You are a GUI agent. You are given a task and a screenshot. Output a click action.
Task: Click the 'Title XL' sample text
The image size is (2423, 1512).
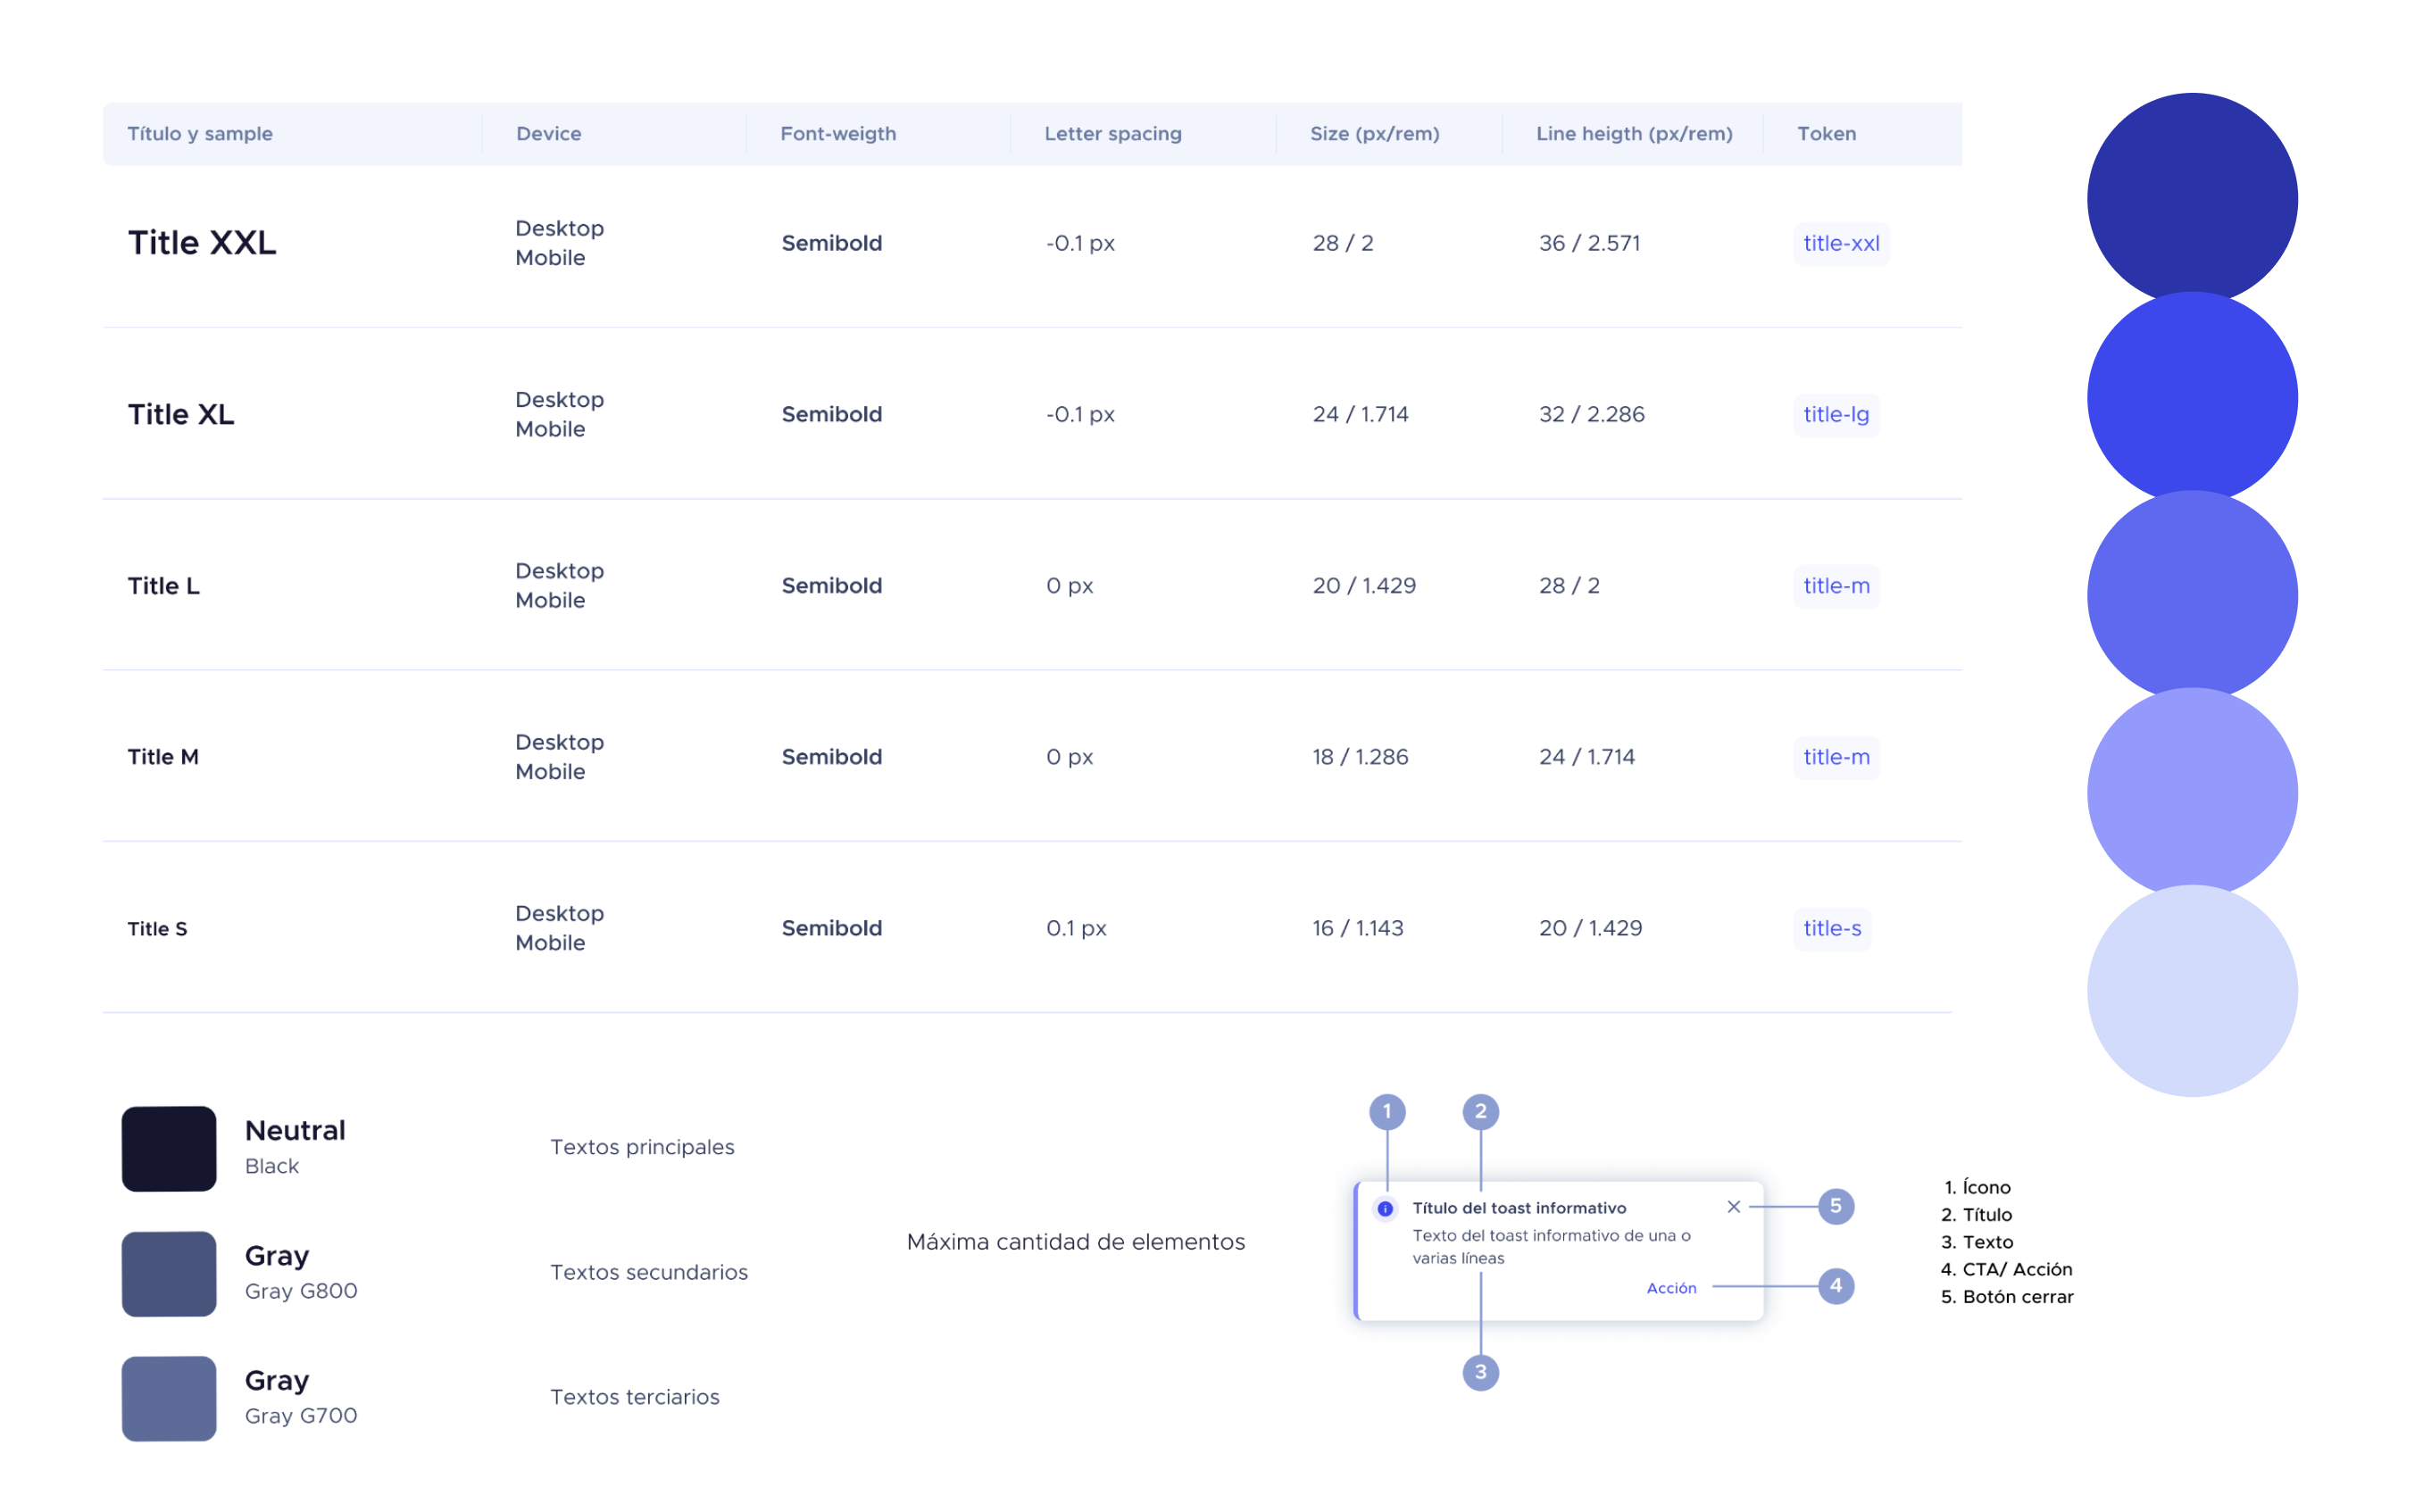point(181,414)
